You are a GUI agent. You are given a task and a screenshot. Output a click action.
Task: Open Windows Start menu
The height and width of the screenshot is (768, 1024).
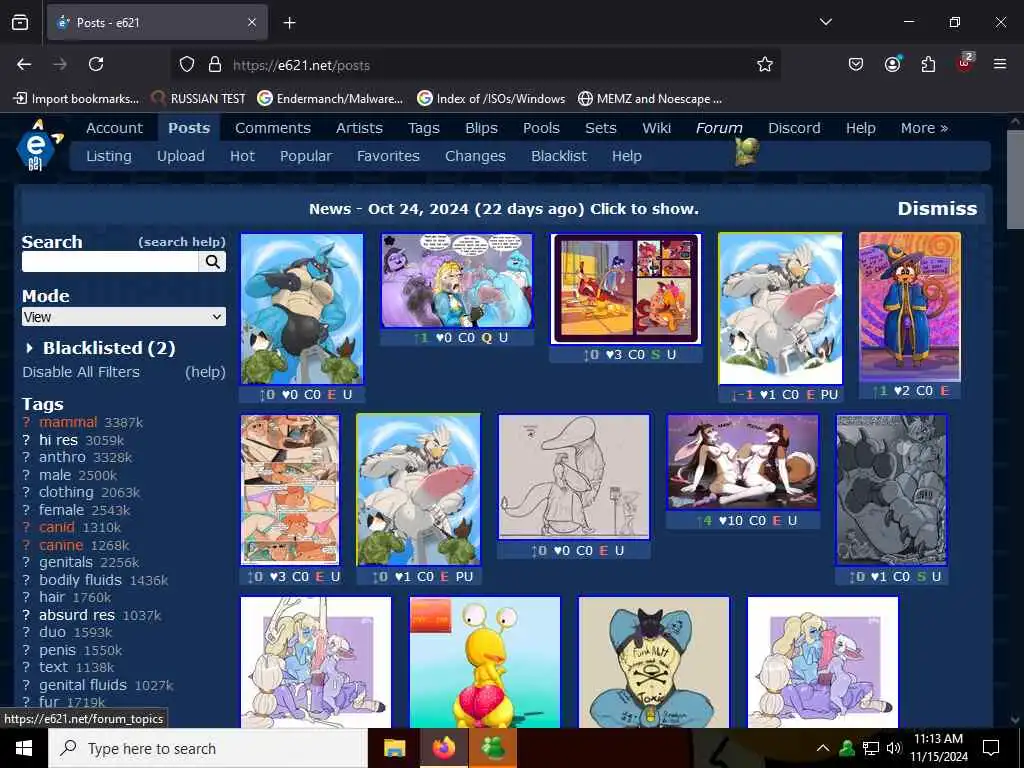(x=24, y=748)
